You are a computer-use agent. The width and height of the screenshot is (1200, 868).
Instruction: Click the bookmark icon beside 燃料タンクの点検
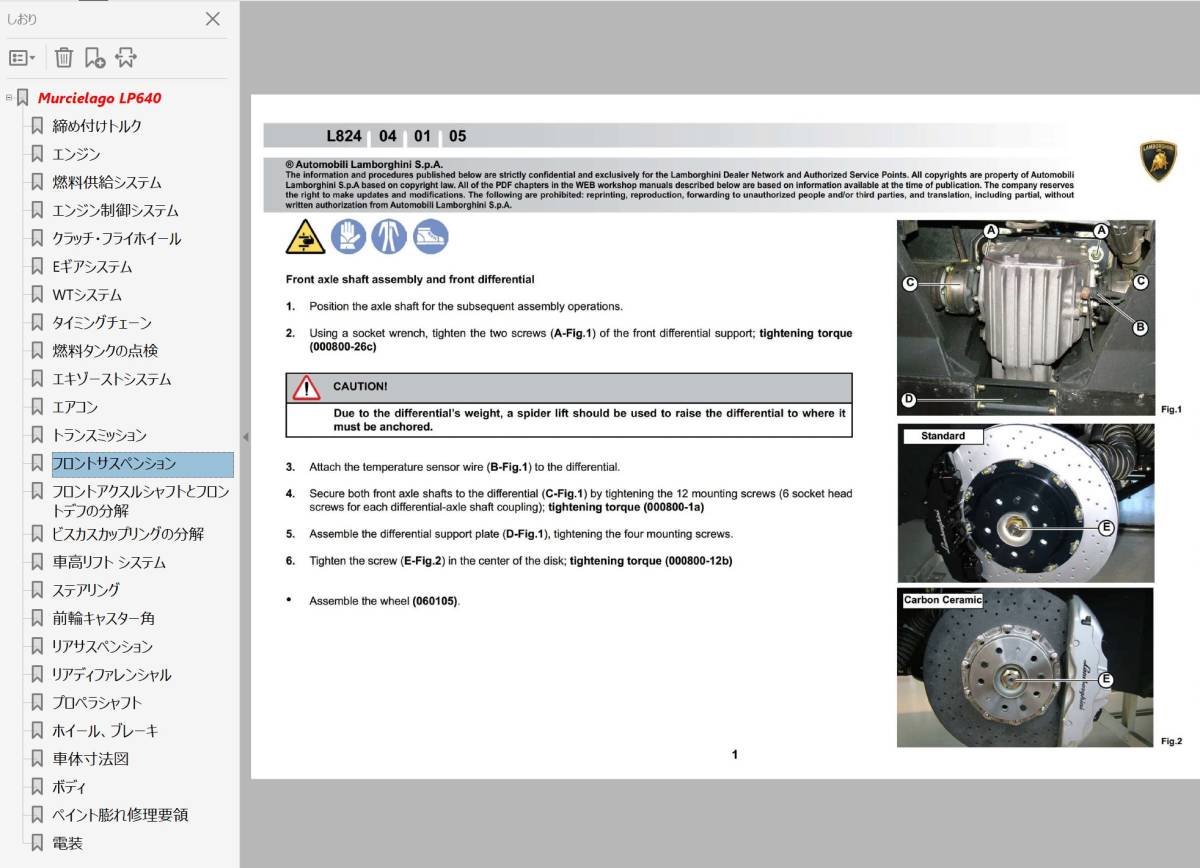pyautogui.click(x=37, y=350)
